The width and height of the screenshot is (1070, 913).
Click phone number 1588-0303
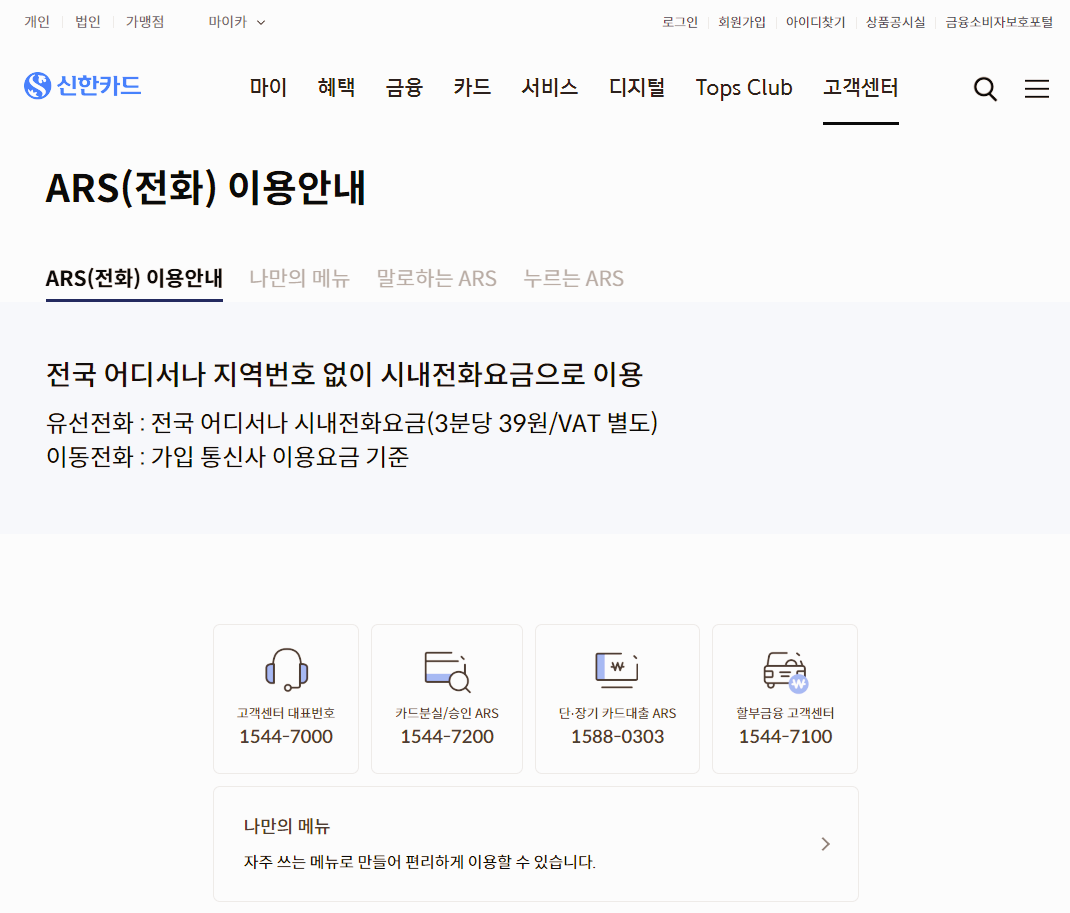point(618,736)
